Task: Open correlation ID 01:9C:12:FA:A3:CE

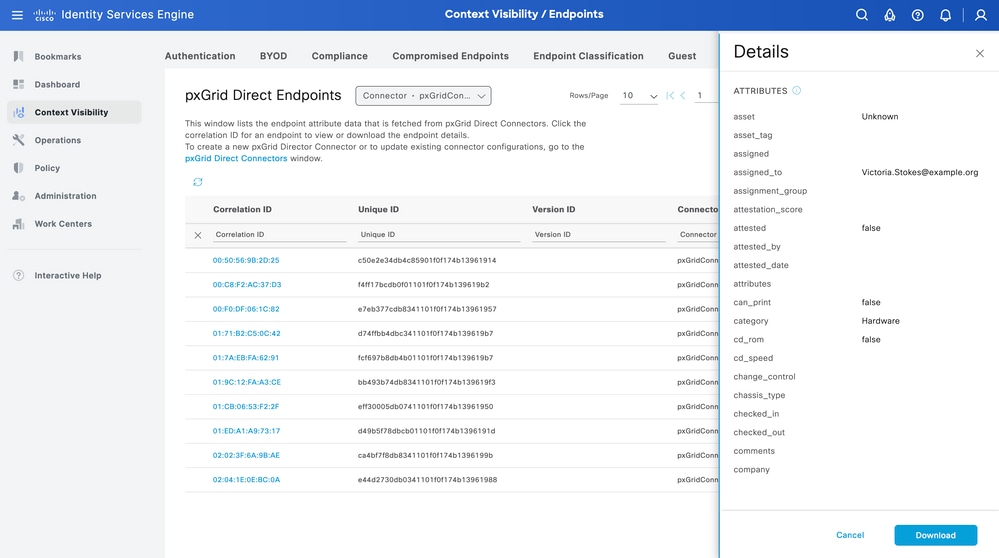Action: click(x=247, y=382)
